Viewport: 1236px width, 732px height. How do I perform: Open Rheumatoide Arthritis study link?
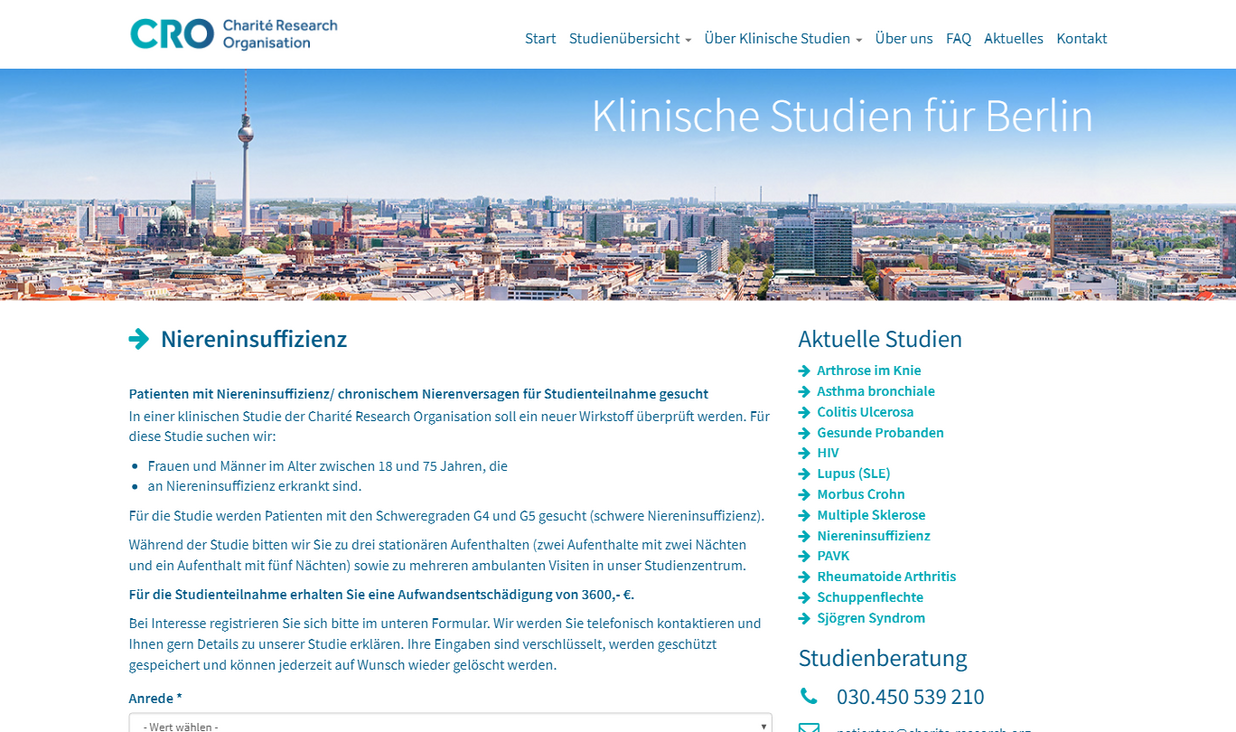tap(886, 577)
